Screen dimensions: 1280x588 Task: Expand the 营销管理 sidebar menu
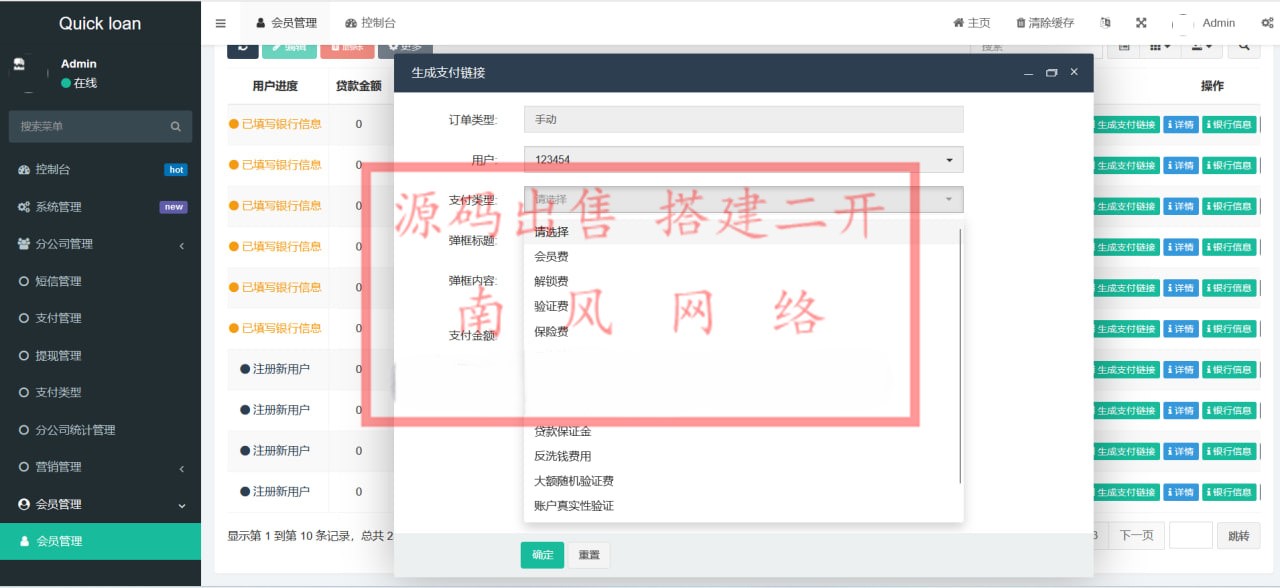(x=100, y=467)
